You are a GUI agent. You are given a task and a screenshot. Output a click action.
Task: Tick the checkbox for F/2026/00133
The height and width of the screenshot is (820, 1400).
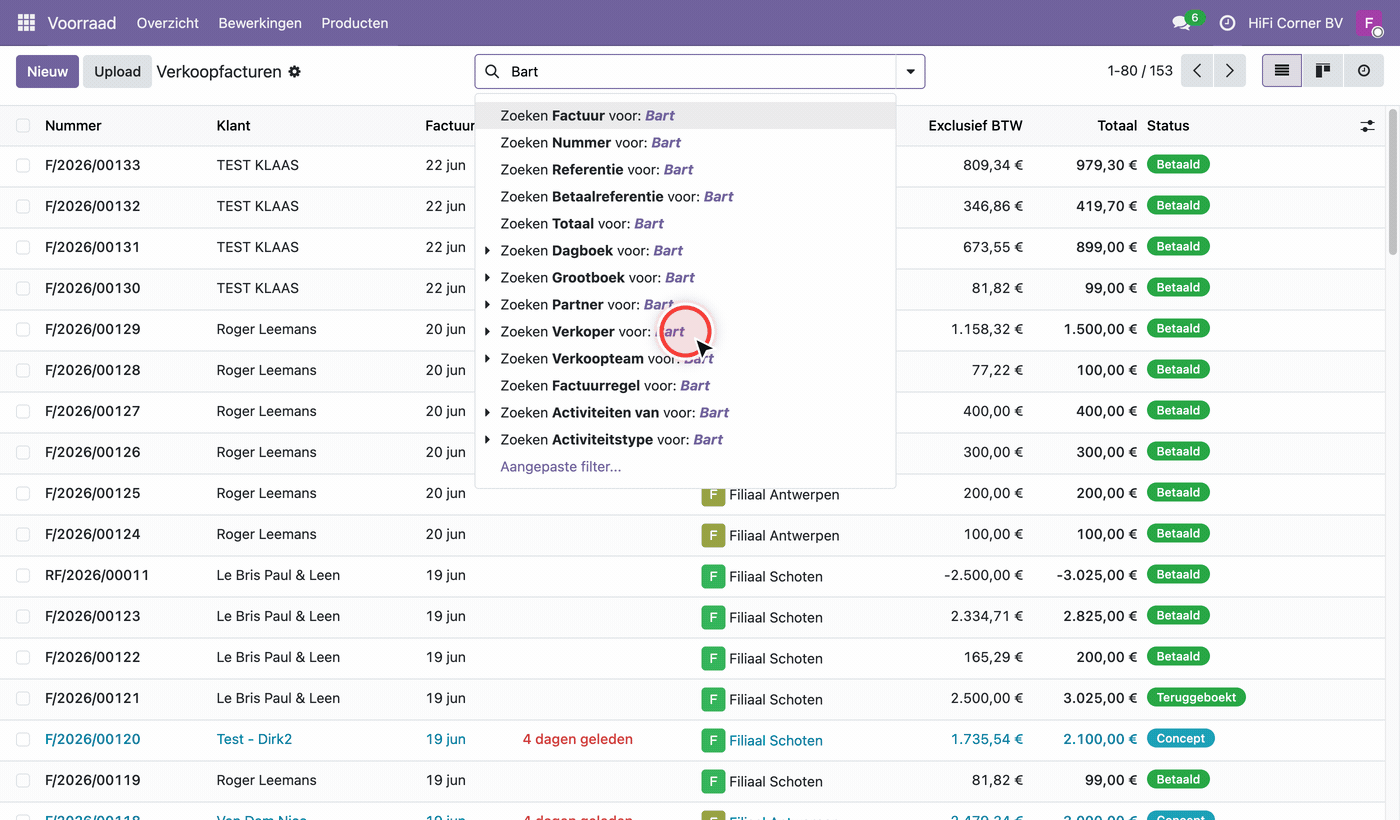pos(23,165)
